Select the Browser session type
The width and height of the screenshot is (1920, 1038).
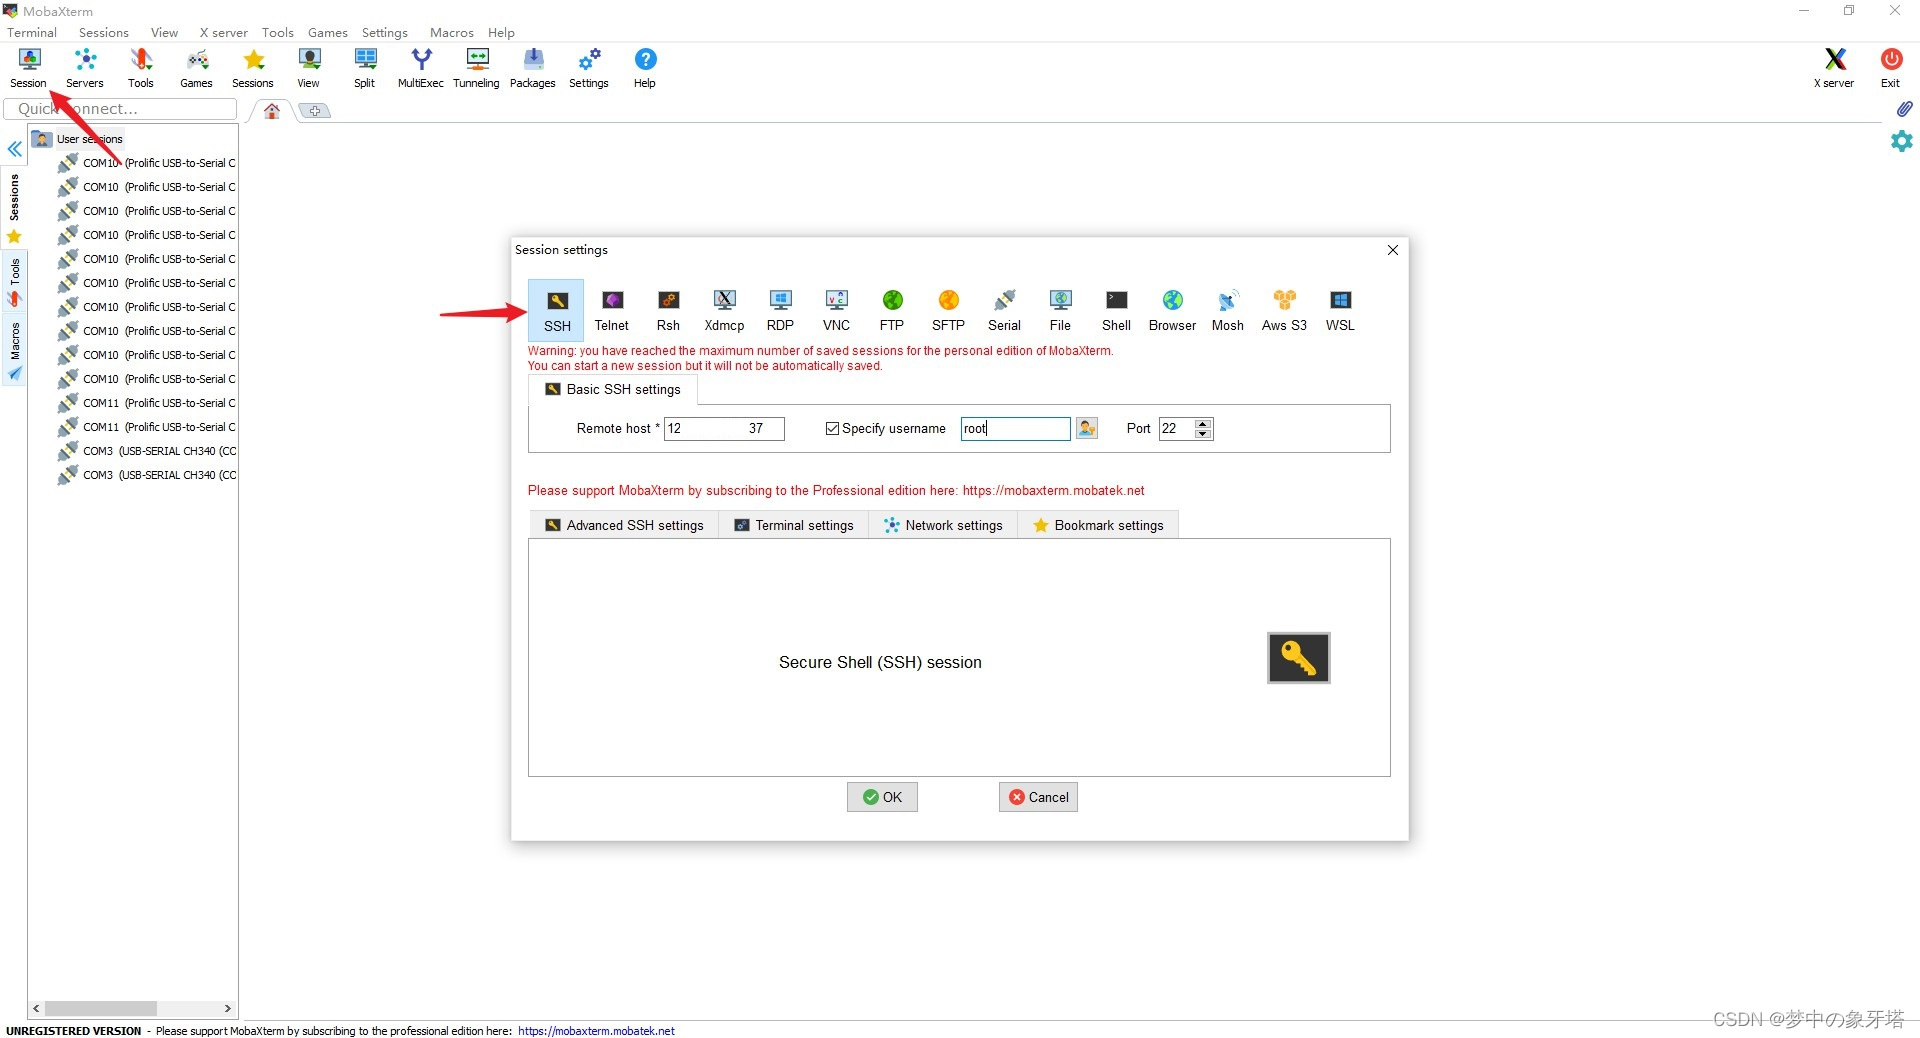[1172, 311]
